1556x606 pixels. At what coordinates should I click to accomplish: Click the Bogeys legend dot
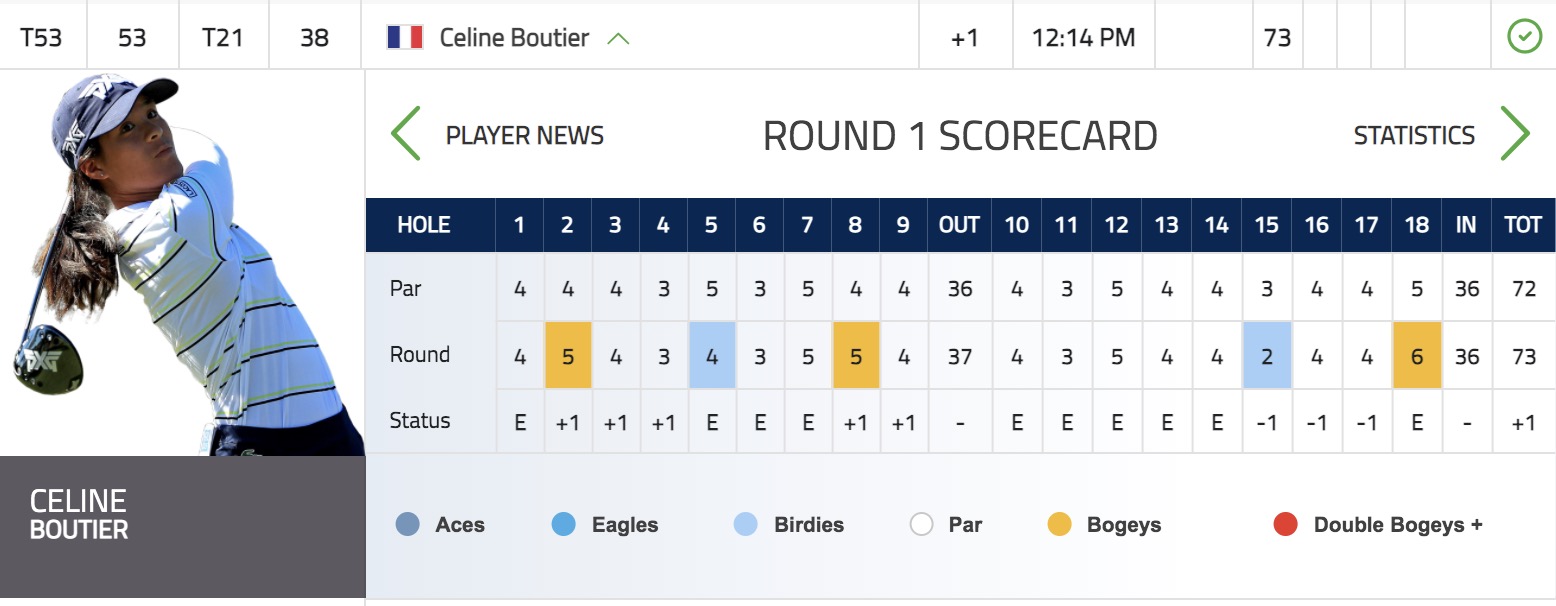(1059, 524)
